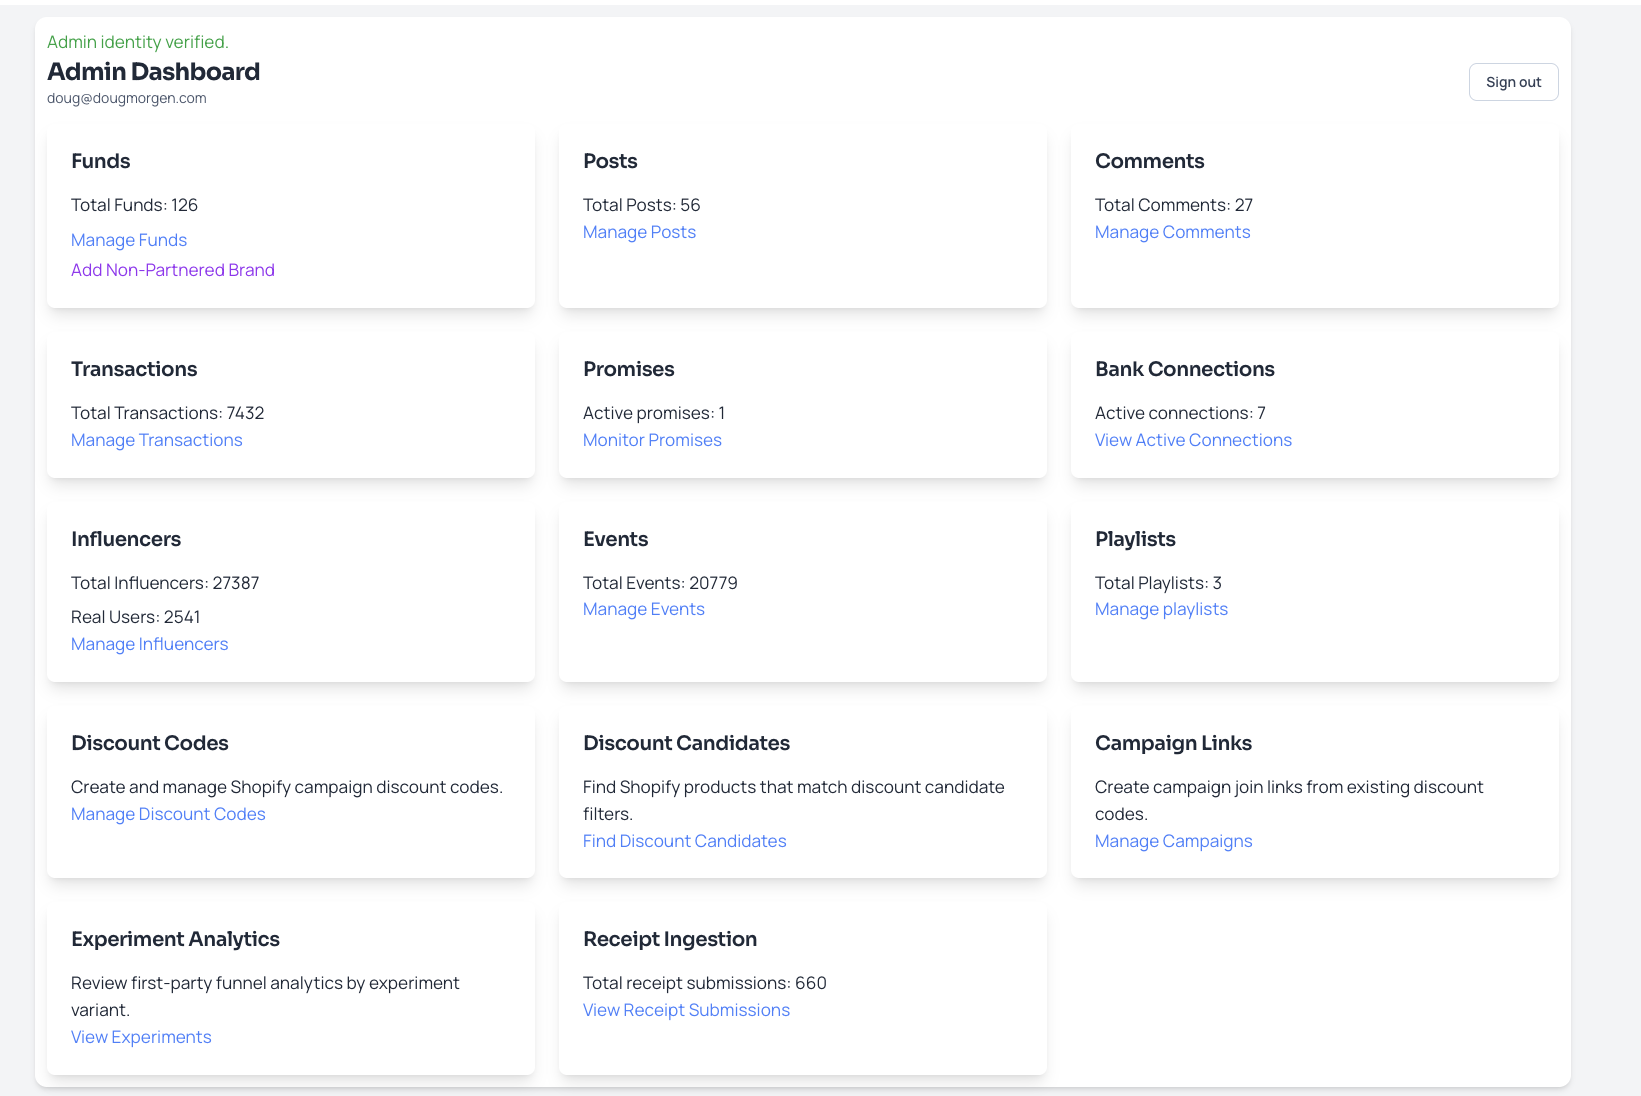This screenshot has height=1096, width=1641.
Task: Click 'Total Influencers: 27387' text
Action: [x=165, y=583]
